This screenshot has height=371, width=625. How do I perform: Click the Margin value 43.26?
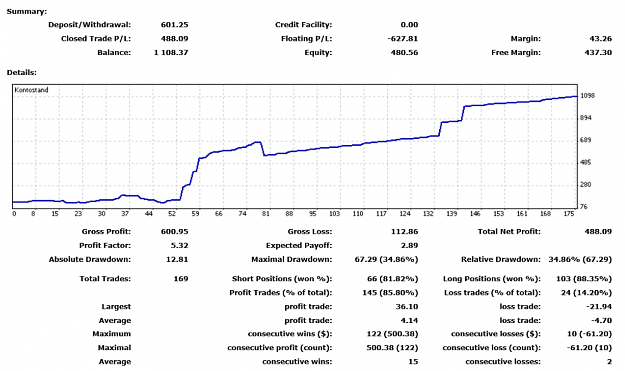tap(600, 39)
